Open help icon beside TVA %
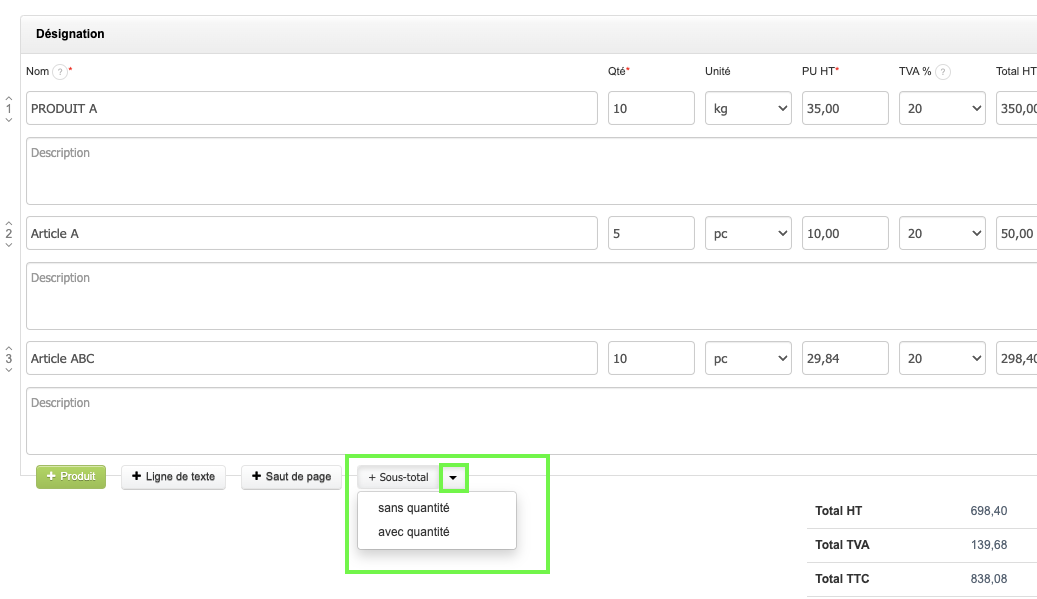Image resolution: width=1037 pixels, height=599 pixels. click(942, 72)
